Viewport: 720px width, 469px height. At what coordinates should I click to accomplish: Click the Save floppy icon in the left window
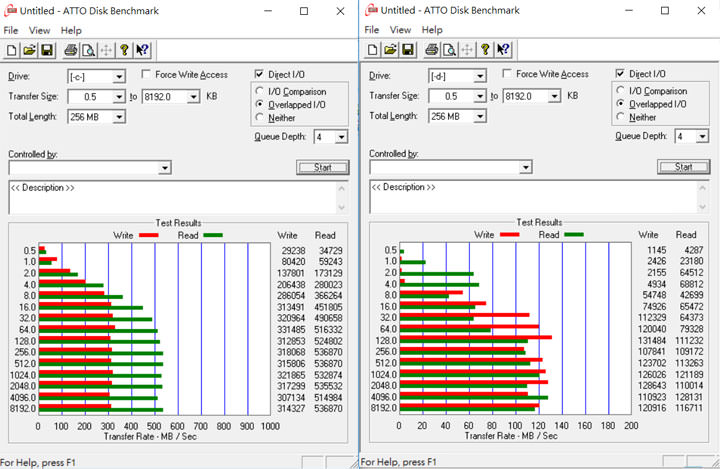tap(47, 50)
